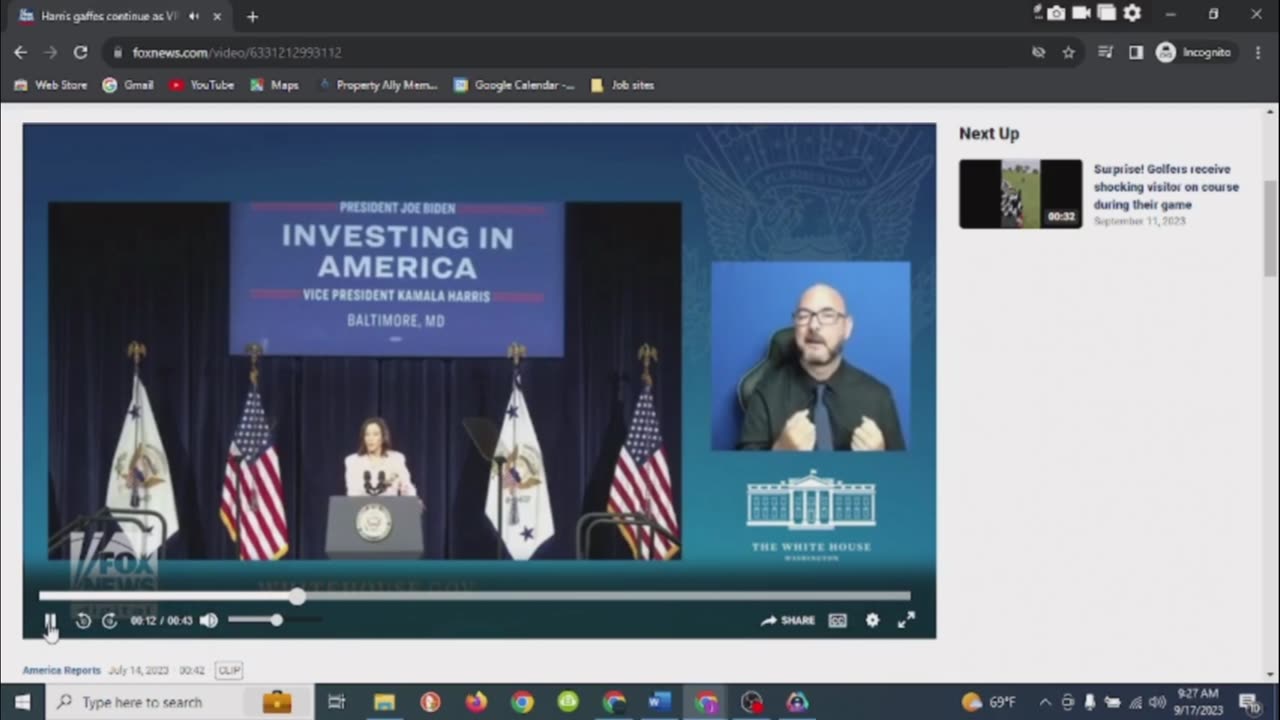The width and height of the screenshot is (1280, 720).
Task: Open the system volume tray icon
Action: (x=1157, y=702)
